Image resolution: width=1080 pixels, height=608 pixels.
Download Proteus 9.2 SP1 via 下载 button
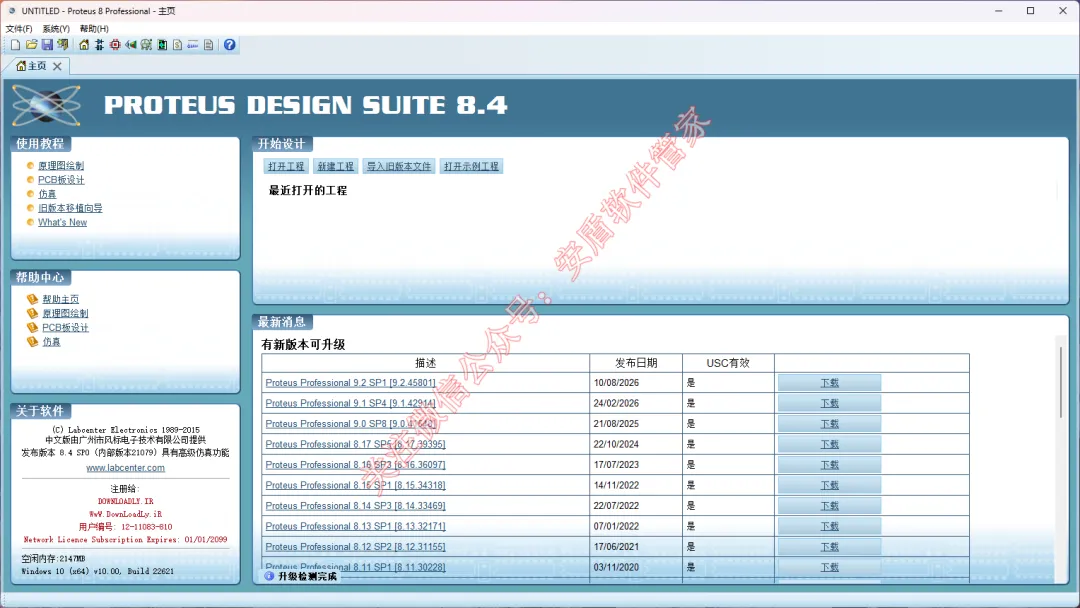point(829,383)
